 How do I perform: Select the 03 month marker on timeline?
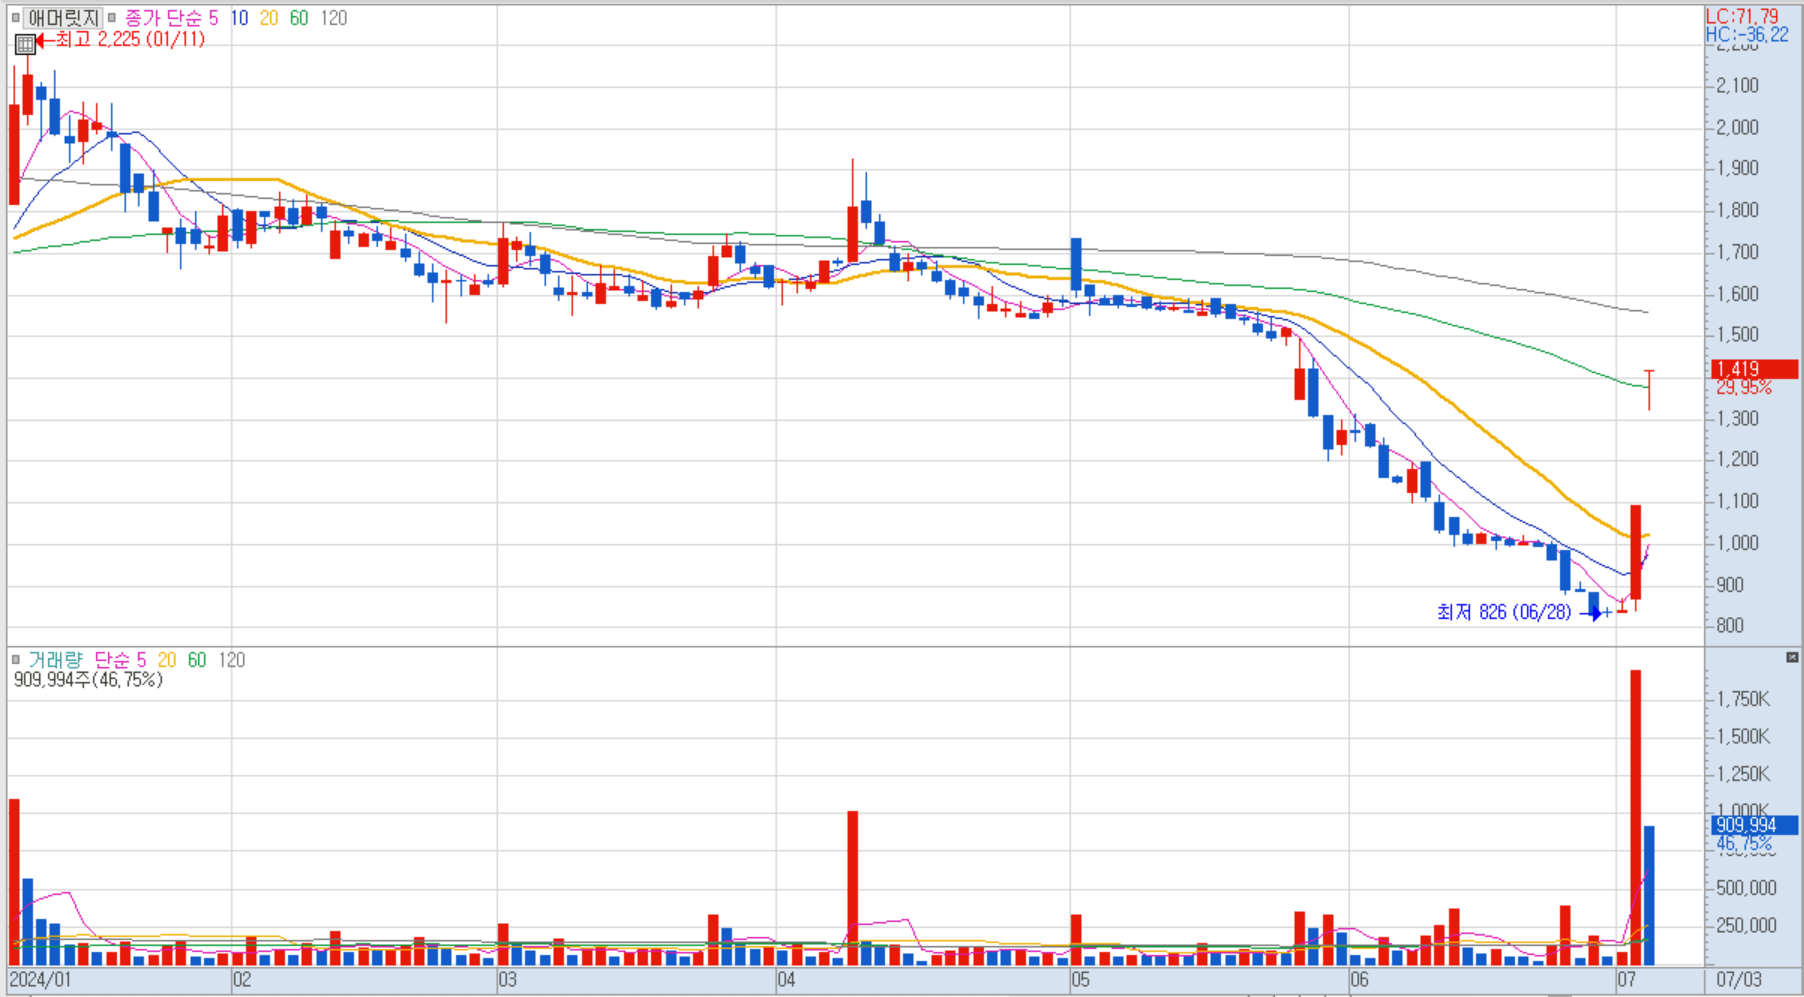click(x=508, y=979)
